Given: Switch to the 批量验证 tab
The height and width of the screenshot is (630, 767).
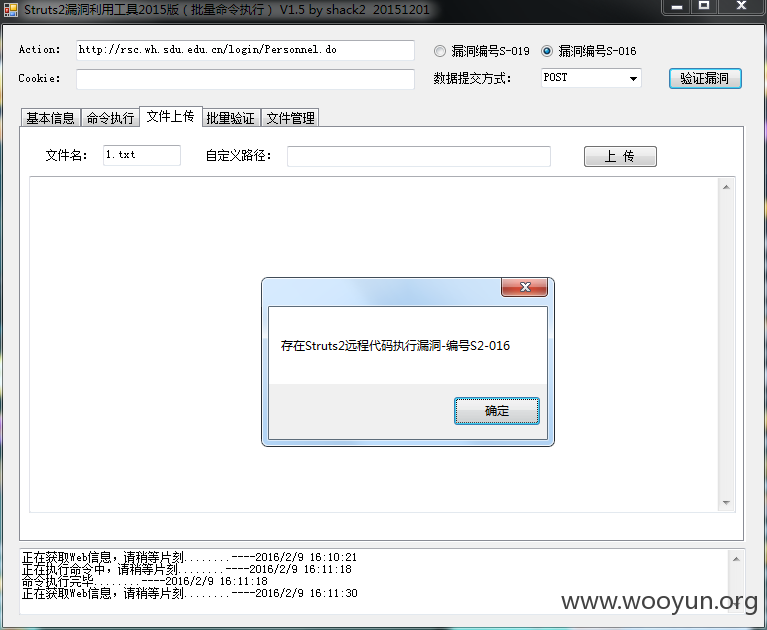Looking at the screenshot, I should tap(231, 118).
